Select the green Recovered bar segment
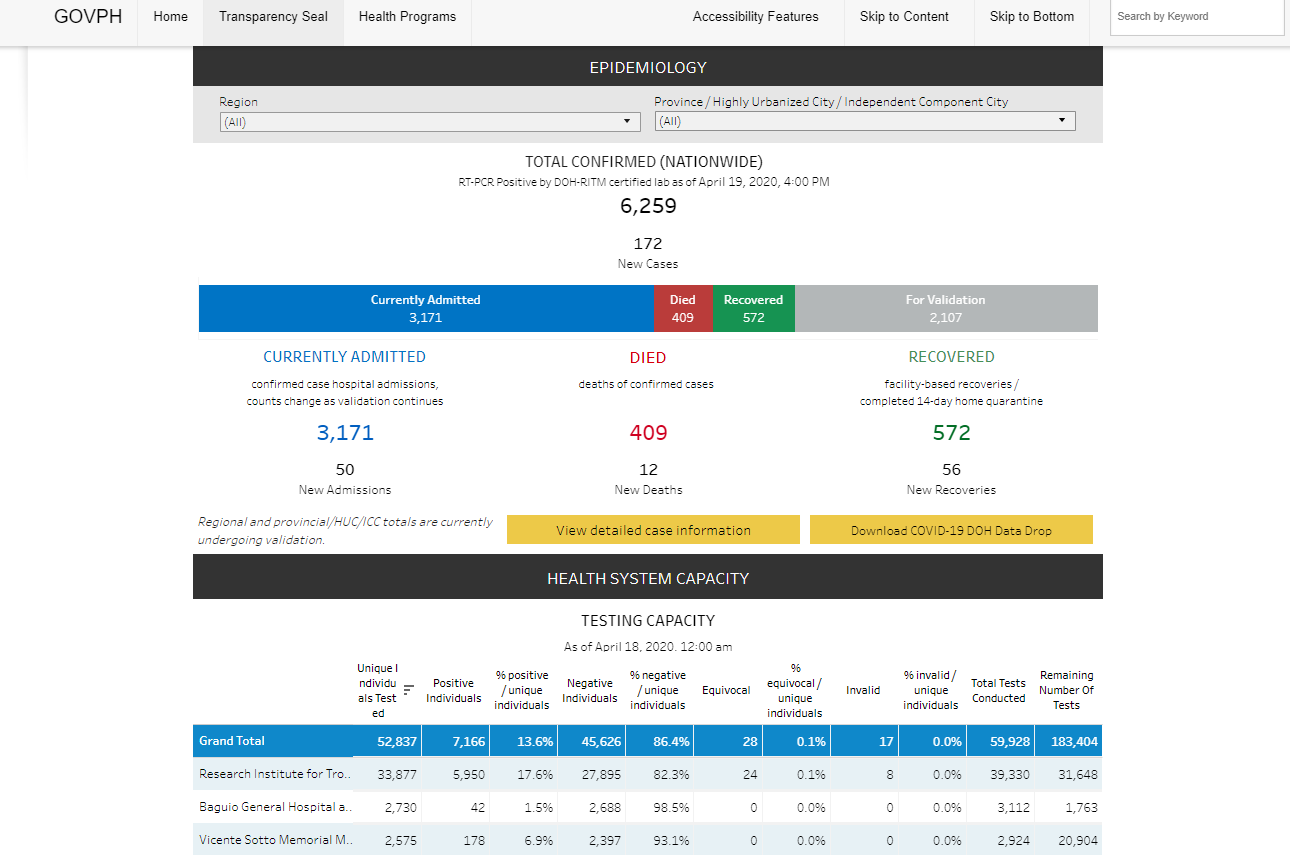This screenshot has width=1290, height=855. click(x=753, y=309)
